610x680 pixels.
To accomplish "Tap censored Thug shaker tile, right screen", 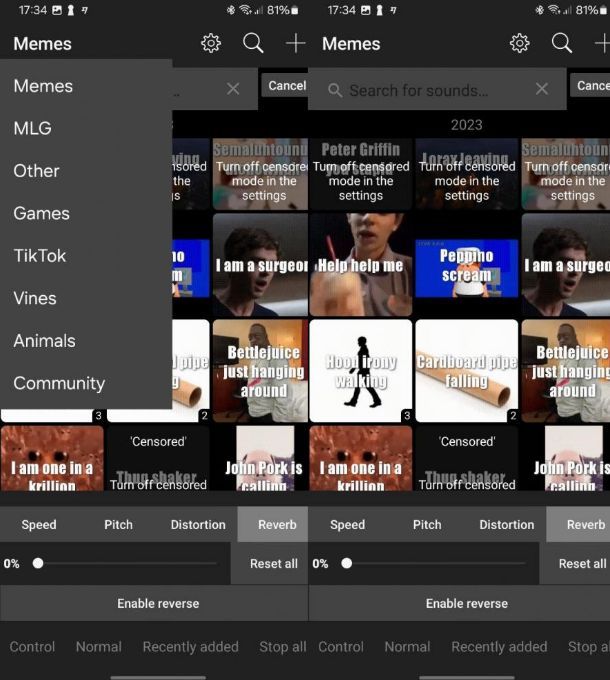I will pos(466,458).
